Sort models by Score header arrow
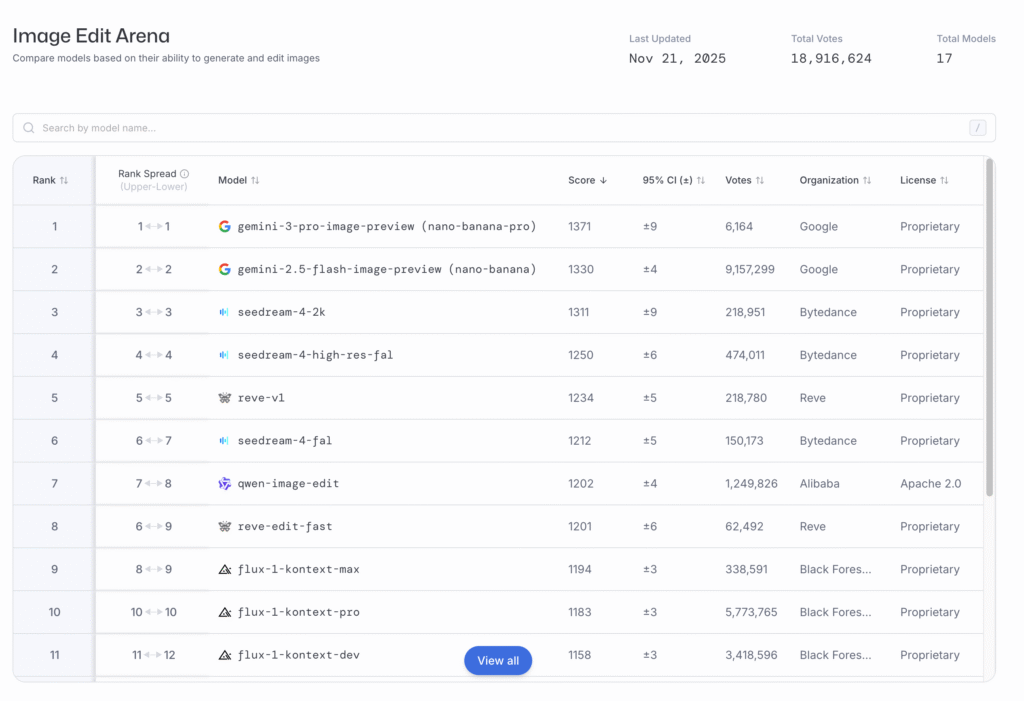The width and height of the screenshot is (1024, 701). 603,181
